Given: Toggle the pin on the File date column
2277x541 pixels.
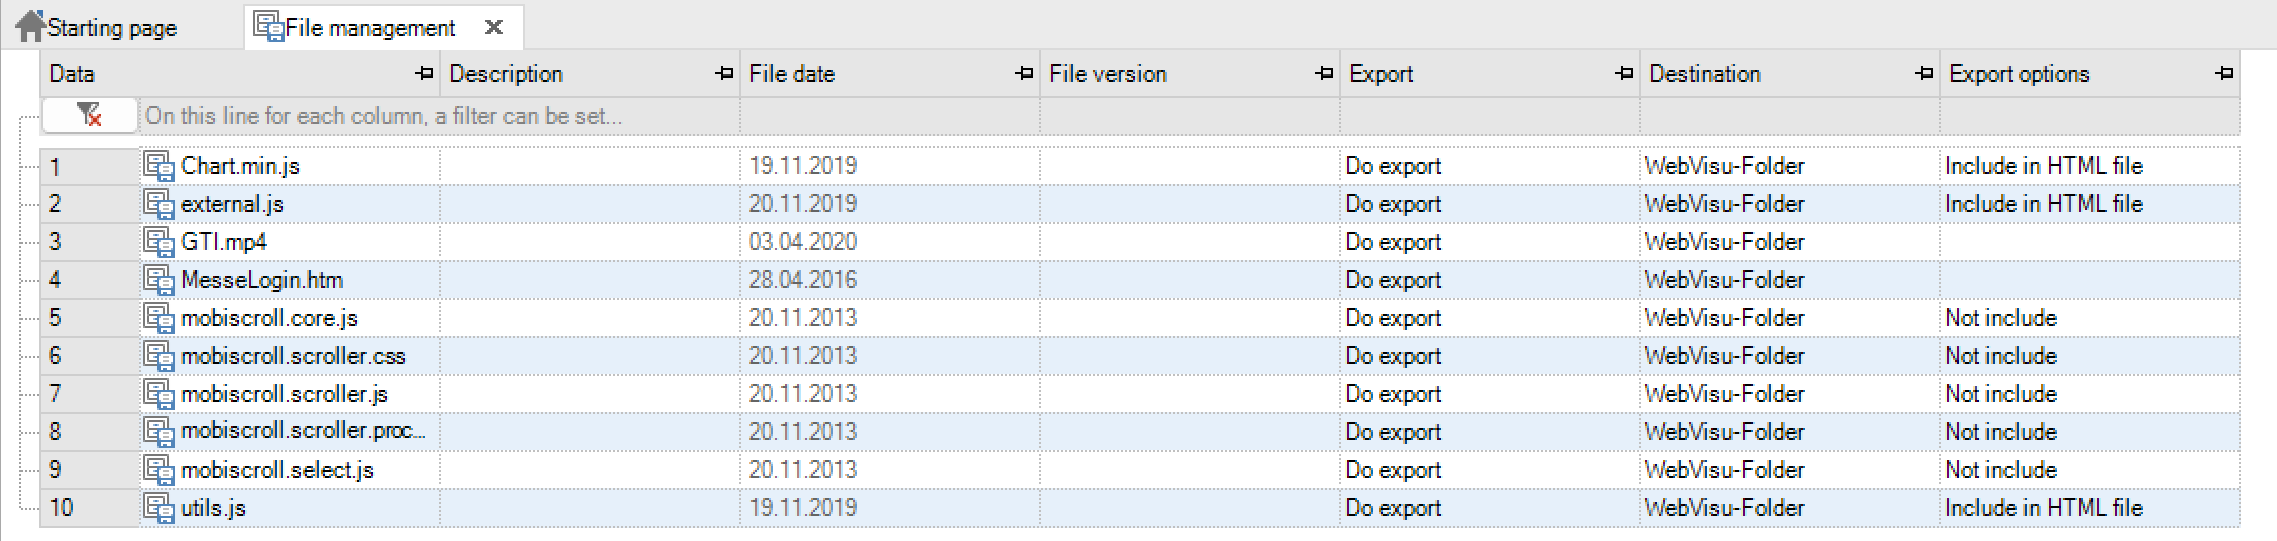Looking at the screenshot, I should coord(1024,74).
